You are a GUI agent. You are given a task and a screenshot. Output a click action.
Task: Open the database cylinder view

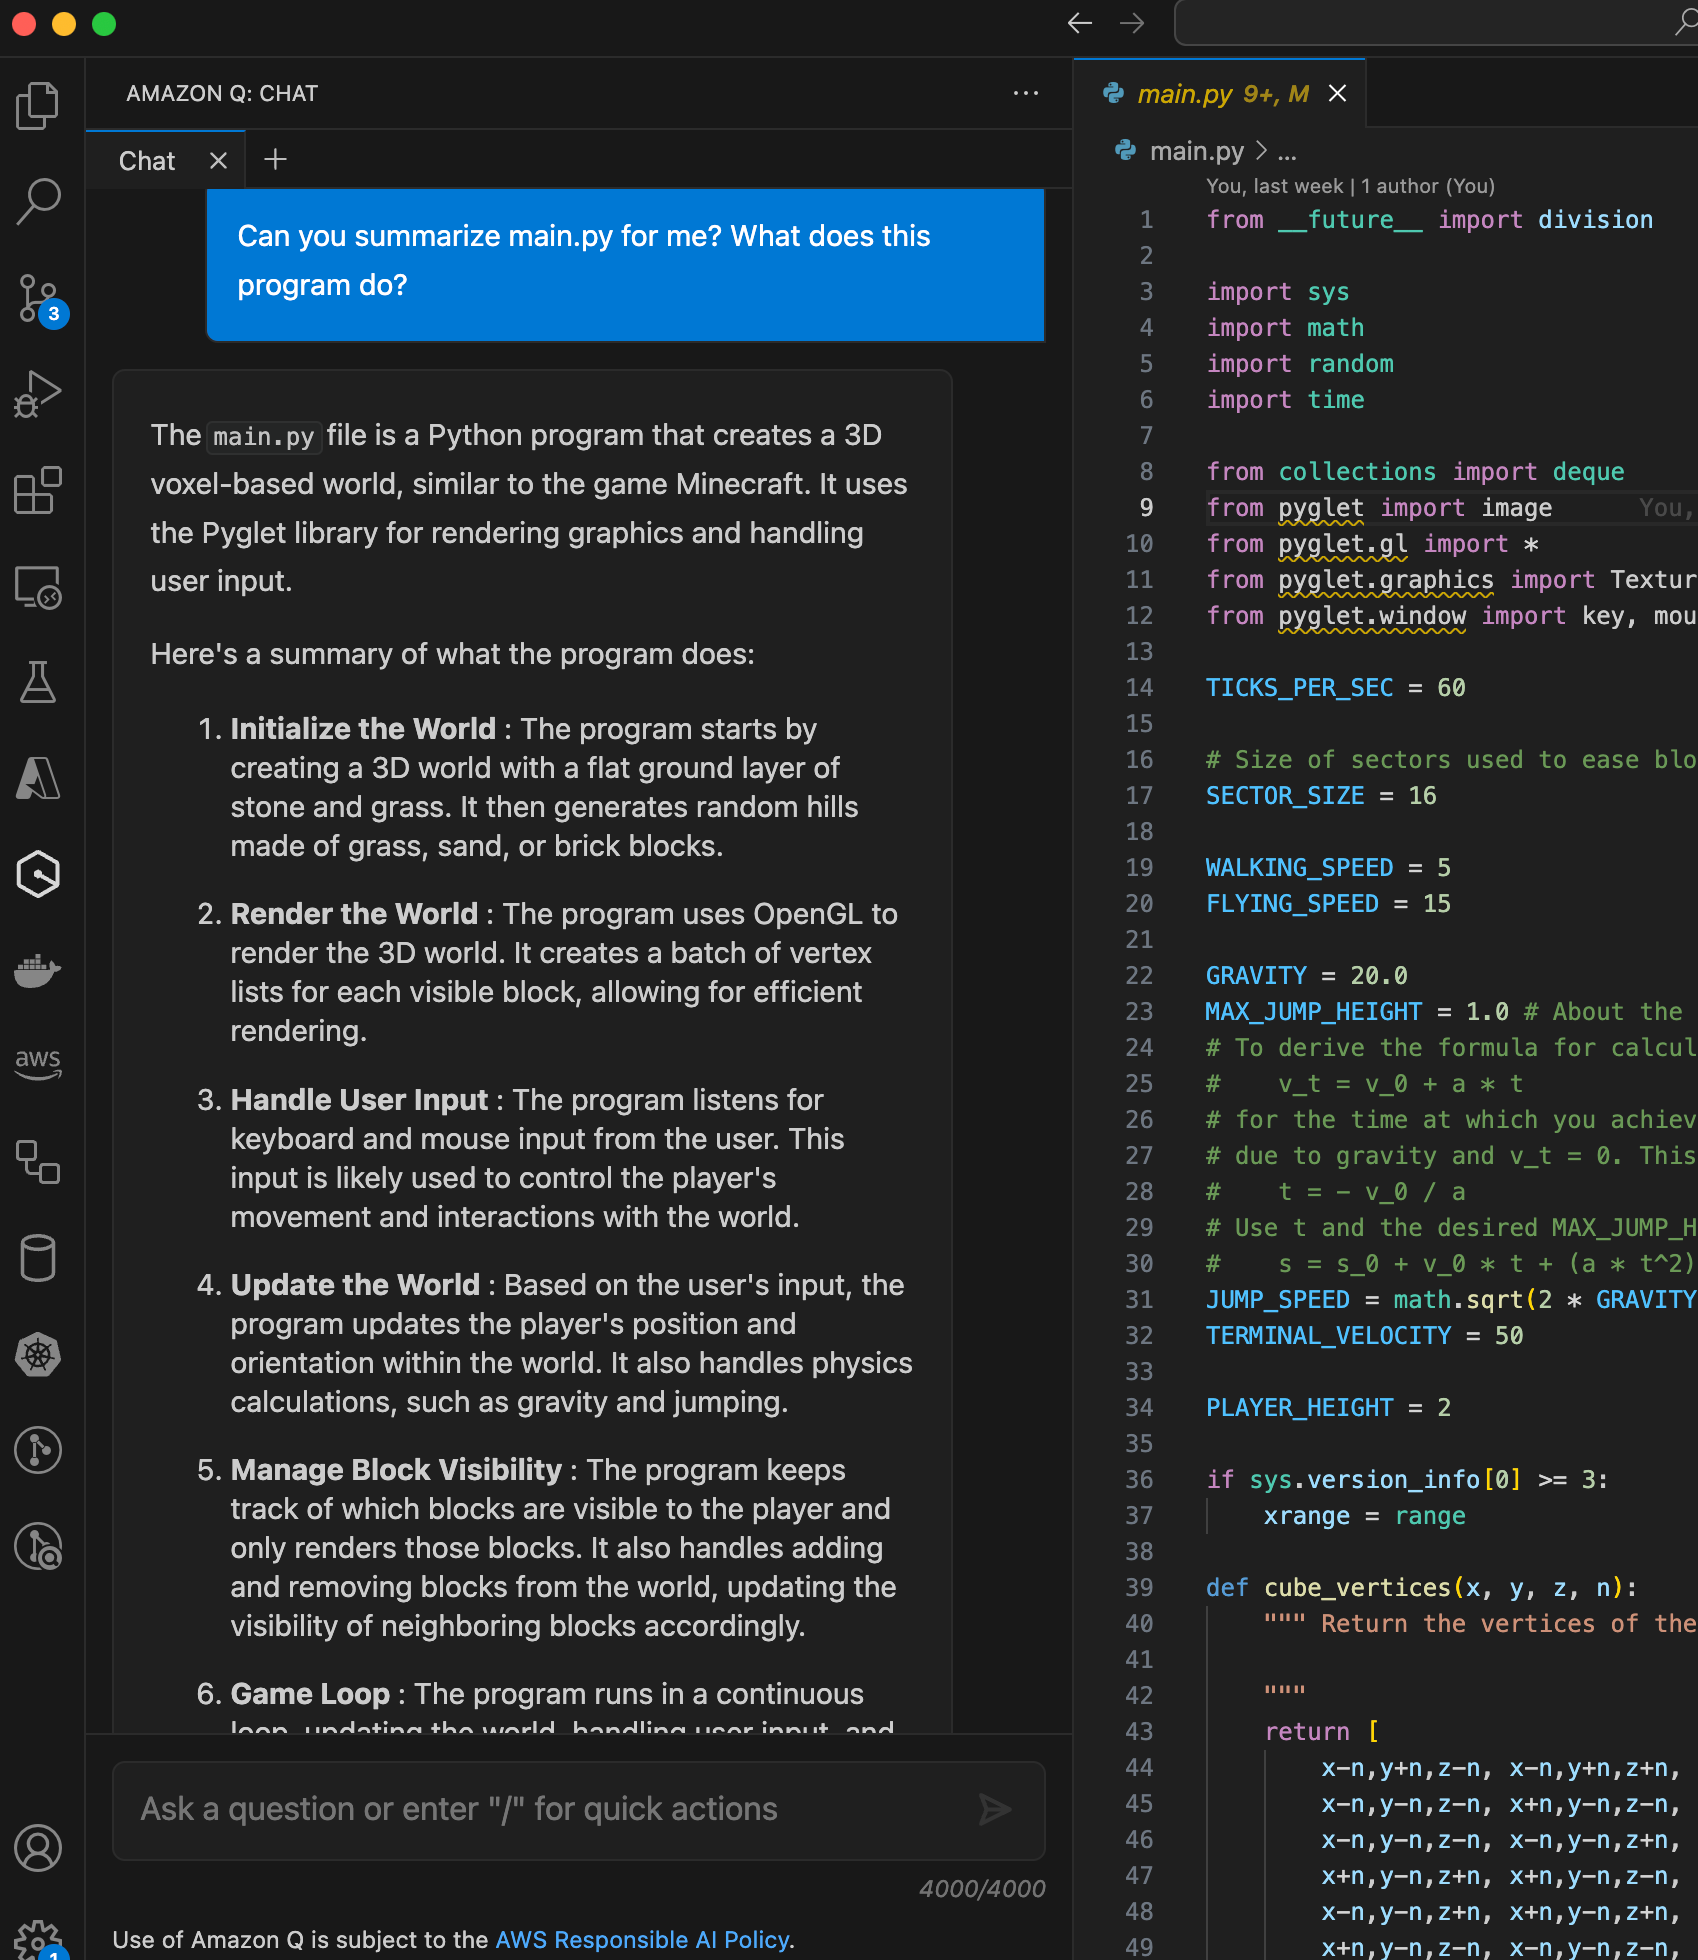tap(38, 1258)
